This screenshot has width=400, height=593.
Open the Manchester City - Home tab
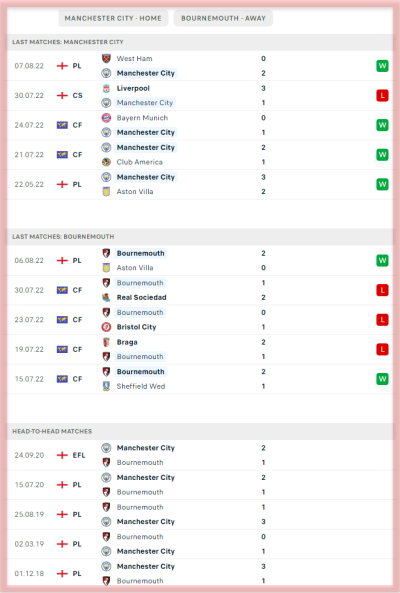[x=113, y=18]
